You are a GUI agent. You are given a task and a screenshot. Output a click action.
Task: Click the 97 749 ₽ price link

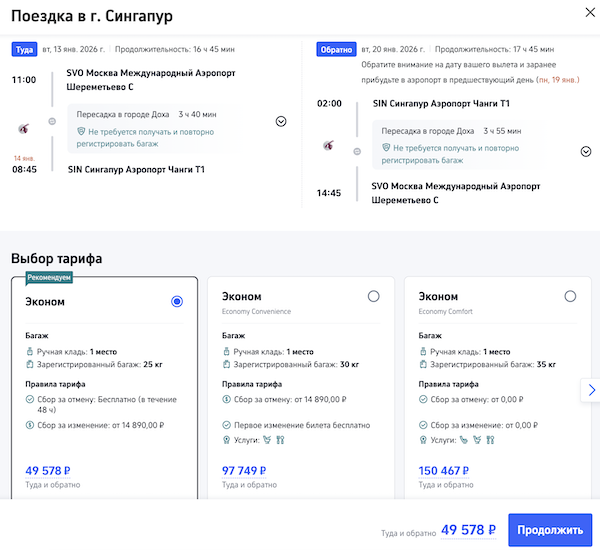242,470
